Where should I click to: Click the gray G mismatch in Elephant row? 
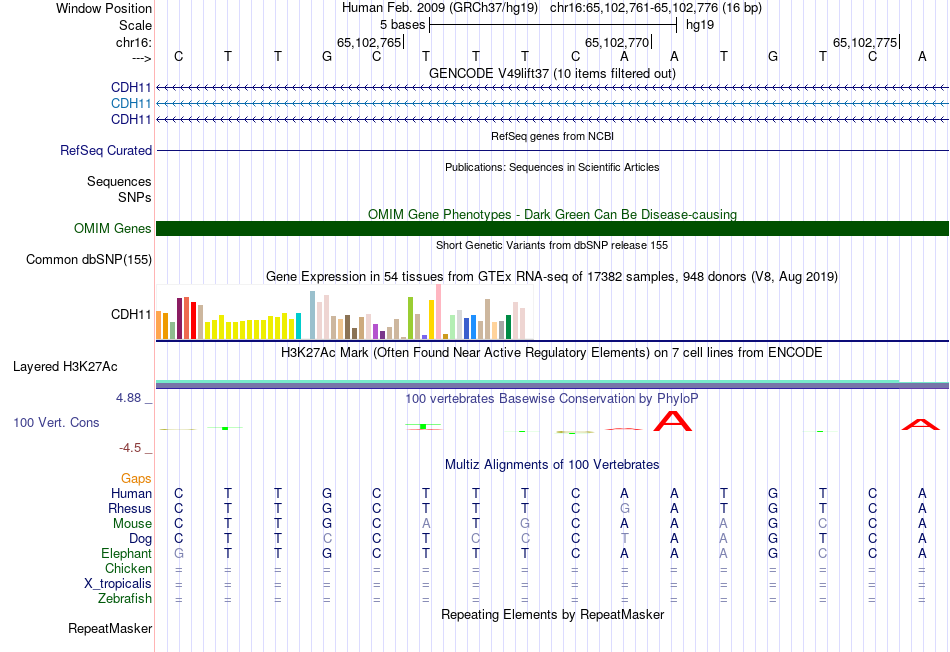click(x=178, y=553)
